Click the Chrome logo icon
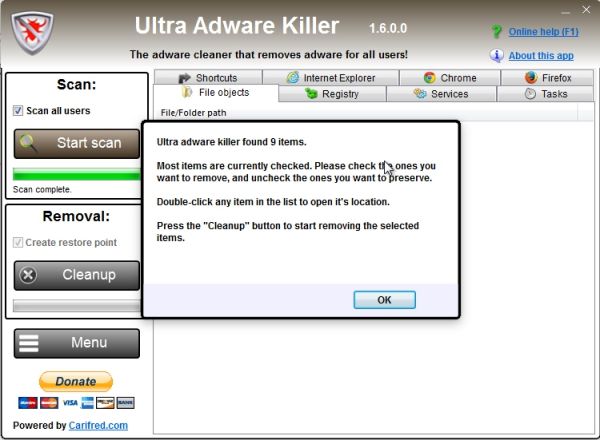The width and height of the screenshot is (600, 440). (x=430, y=78)
